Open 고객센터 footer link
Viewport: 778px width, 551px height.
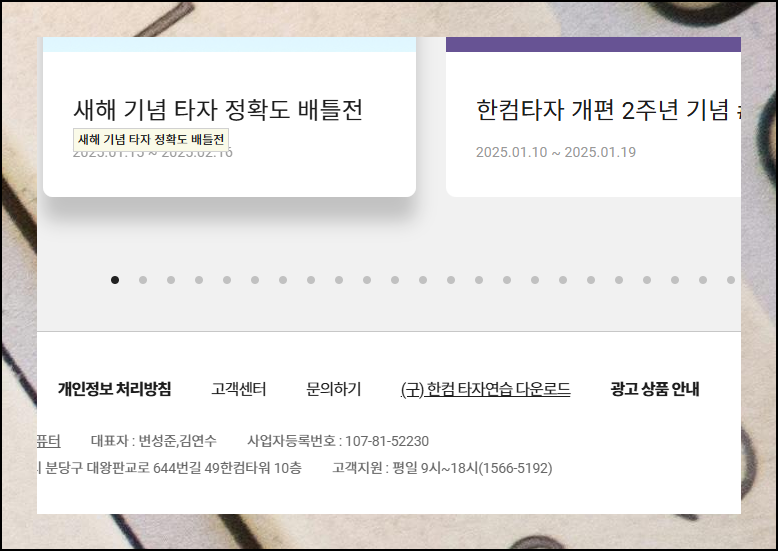click(239, 389)
